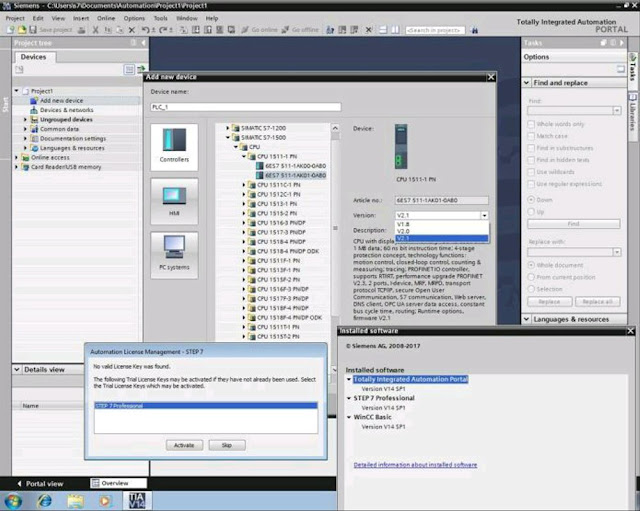Click the Device name input field
This screenshot has width=640, height=511.
tap(246, 107)
